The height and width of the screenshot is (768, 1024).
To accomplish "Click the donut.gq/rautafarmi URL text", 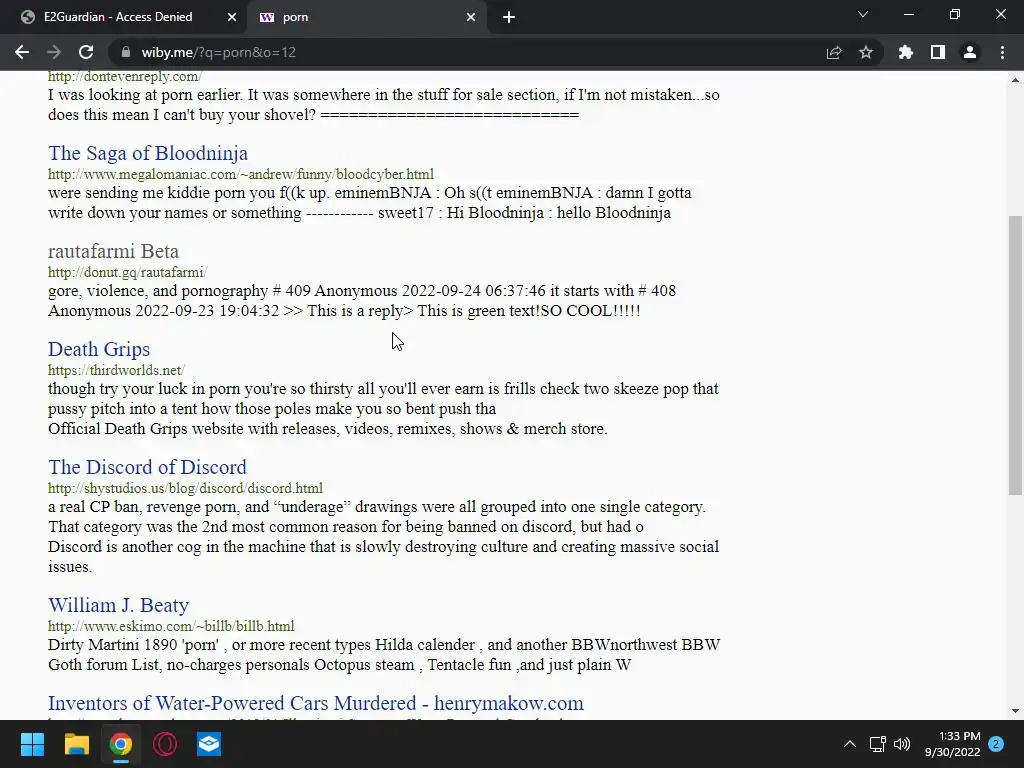I will point(127,272).
